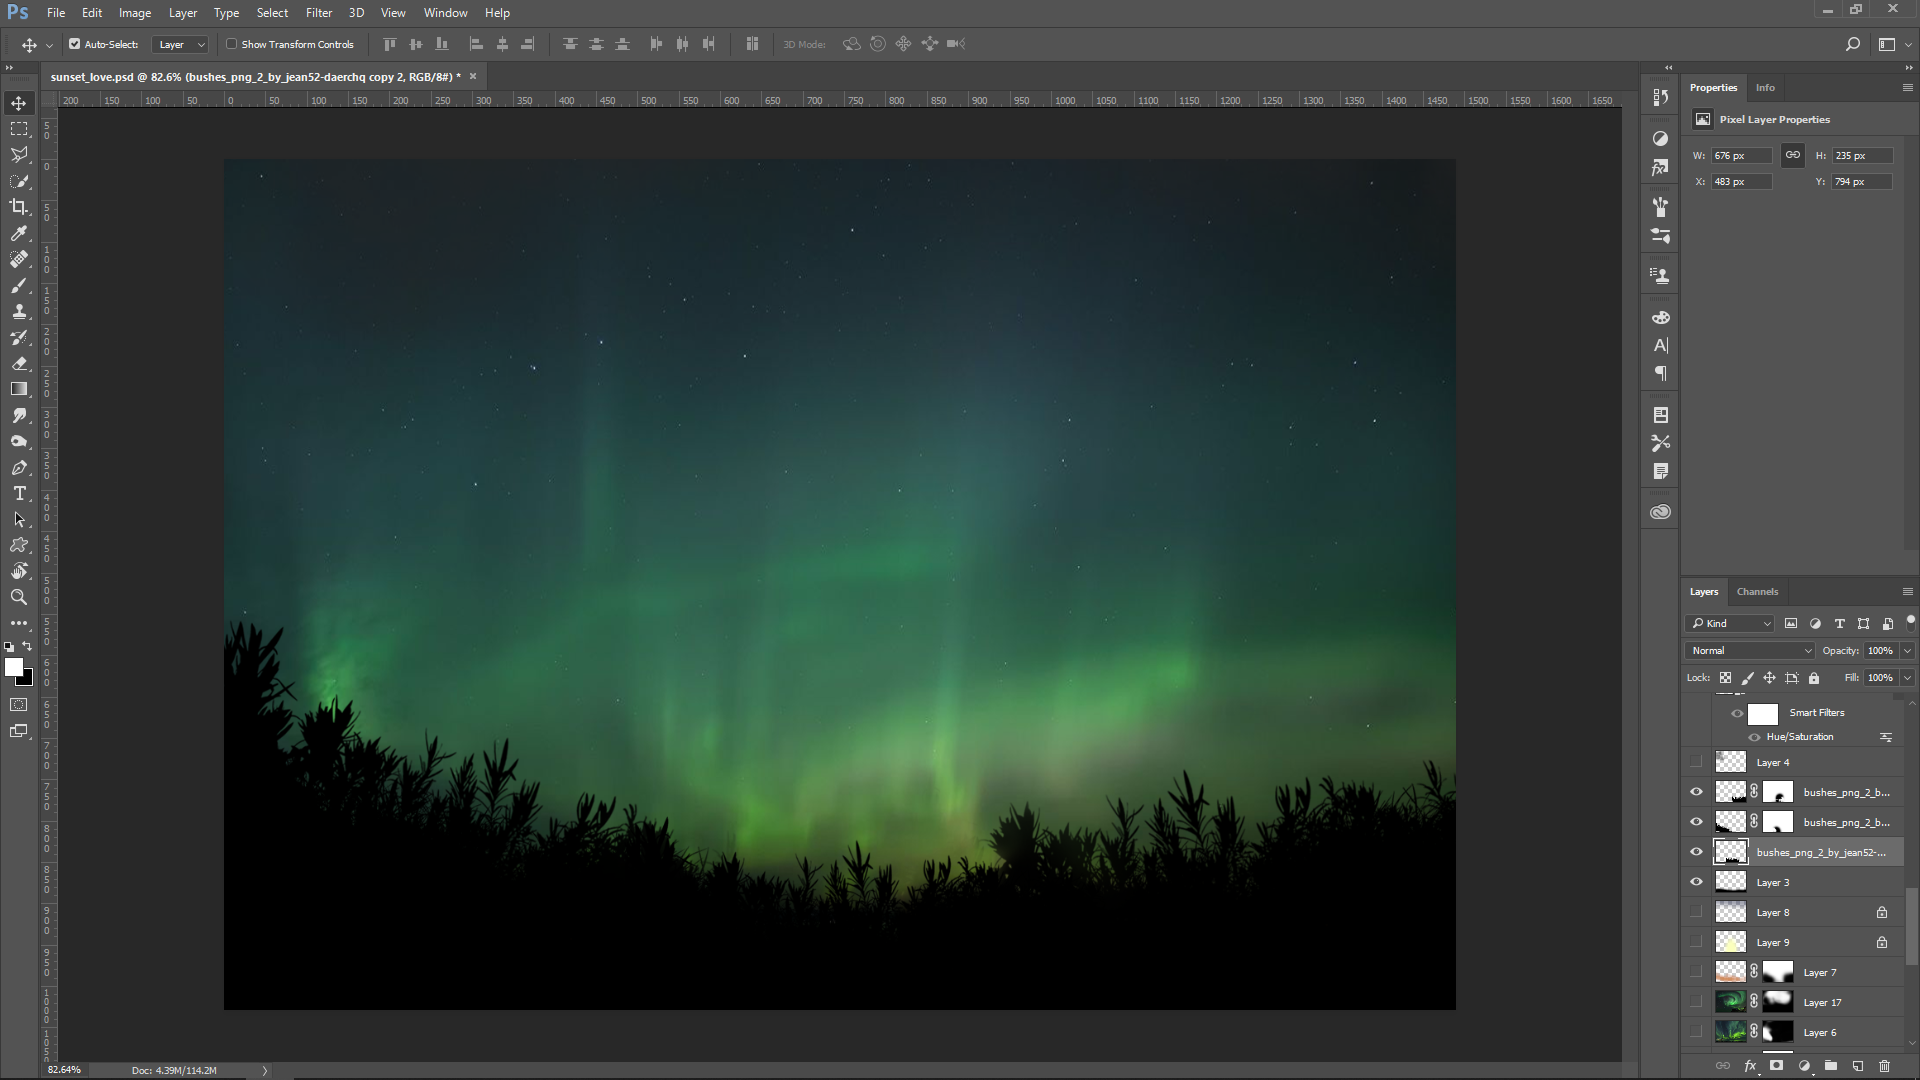Enable Show Transform Controls checkbox

[x=231, y=44]
